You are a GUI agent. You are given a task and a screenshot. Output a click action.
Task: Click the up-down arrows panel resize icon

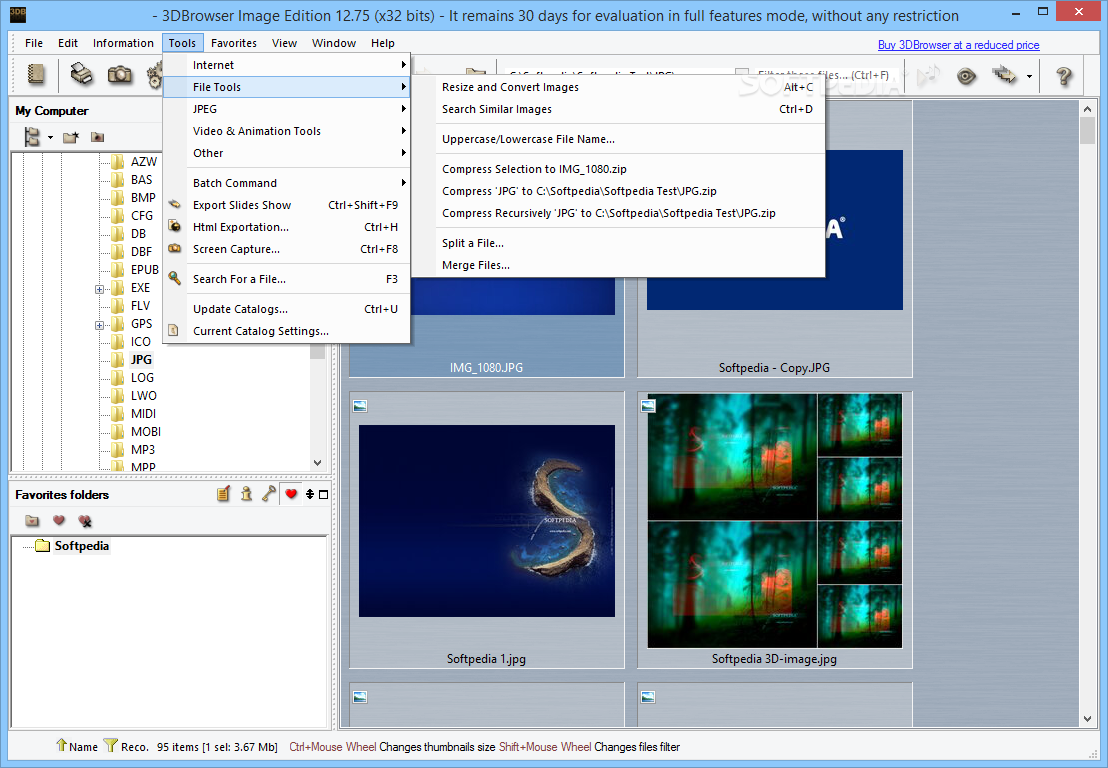(310, 494)
